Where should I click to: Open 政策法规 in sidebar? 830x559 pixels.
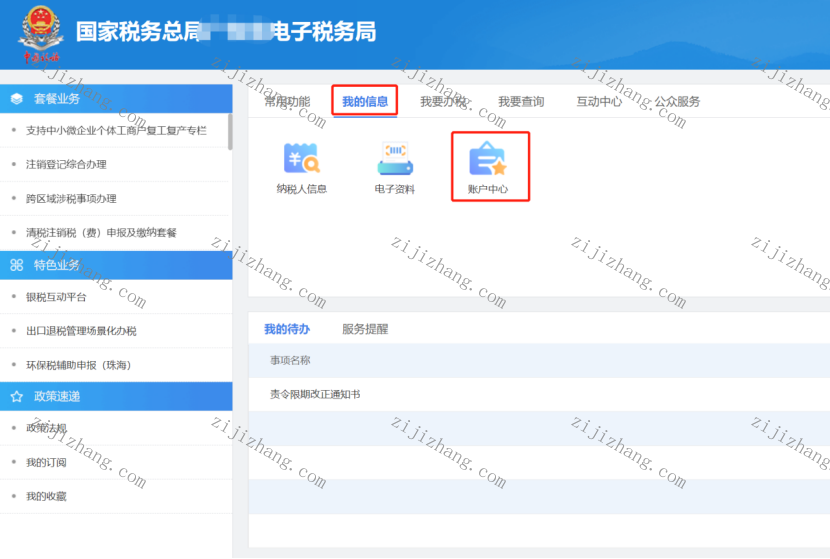click(47, 428)
